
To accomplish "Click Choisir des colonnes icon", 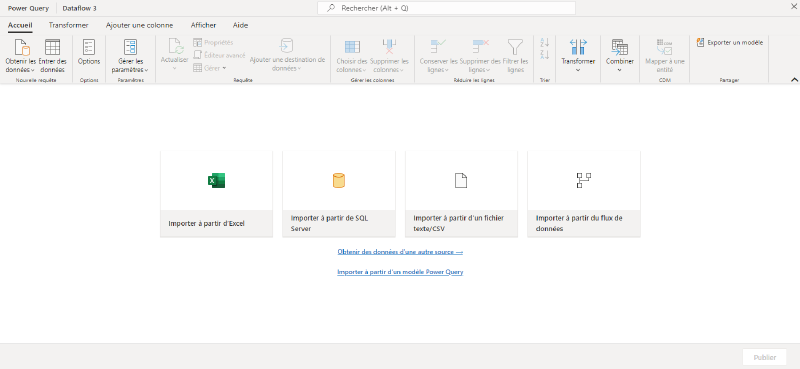I will (x=352, y=47).
